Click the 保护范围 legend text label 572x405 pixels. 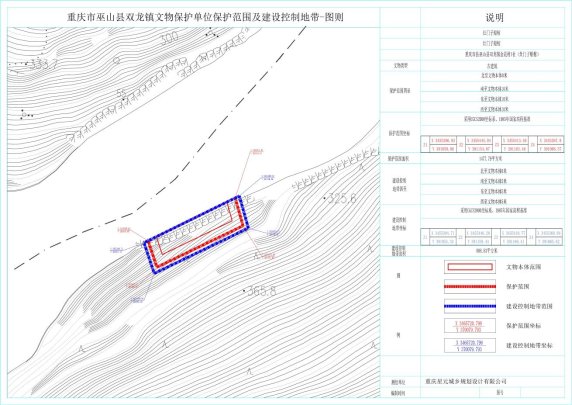517,287
